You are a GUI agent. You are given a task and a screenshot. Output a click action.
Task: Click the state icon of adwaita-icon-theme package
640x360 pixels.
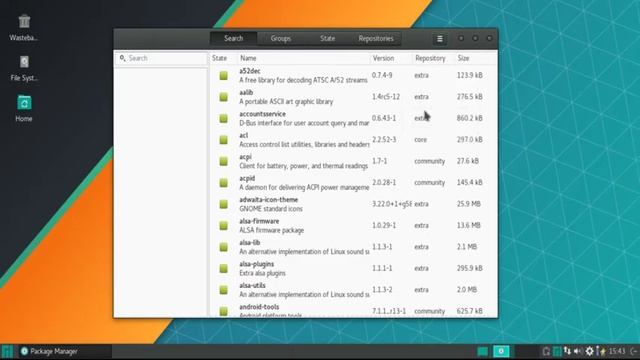pos(223,204)
